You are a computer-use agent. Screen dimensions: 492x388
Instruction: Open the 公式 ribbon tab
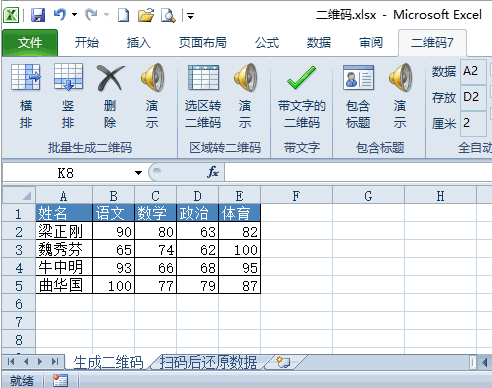(267, 43)
